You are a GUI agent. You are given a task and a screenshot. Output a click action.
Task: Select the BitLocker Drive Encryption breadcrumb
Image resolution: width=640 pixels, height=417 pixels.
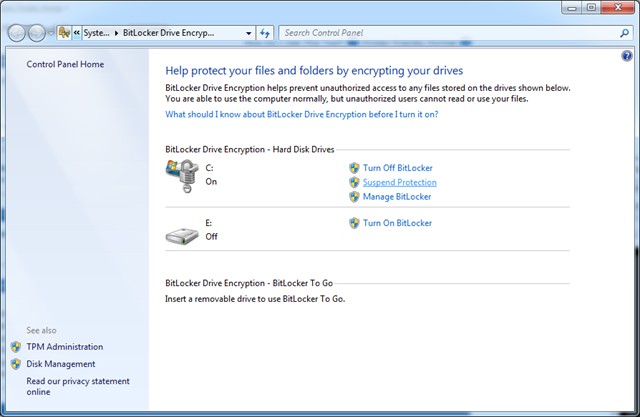point(168,33)
